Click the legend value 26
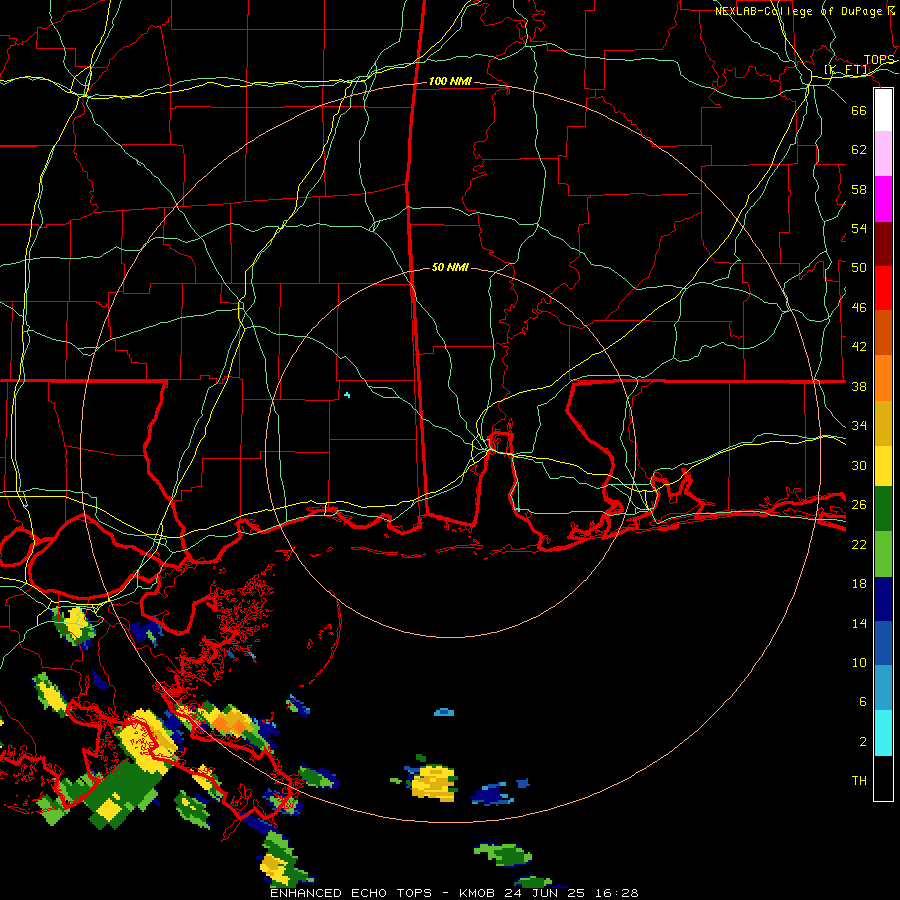The width and height of the screenshot is (900, 900). click(859, 505)
